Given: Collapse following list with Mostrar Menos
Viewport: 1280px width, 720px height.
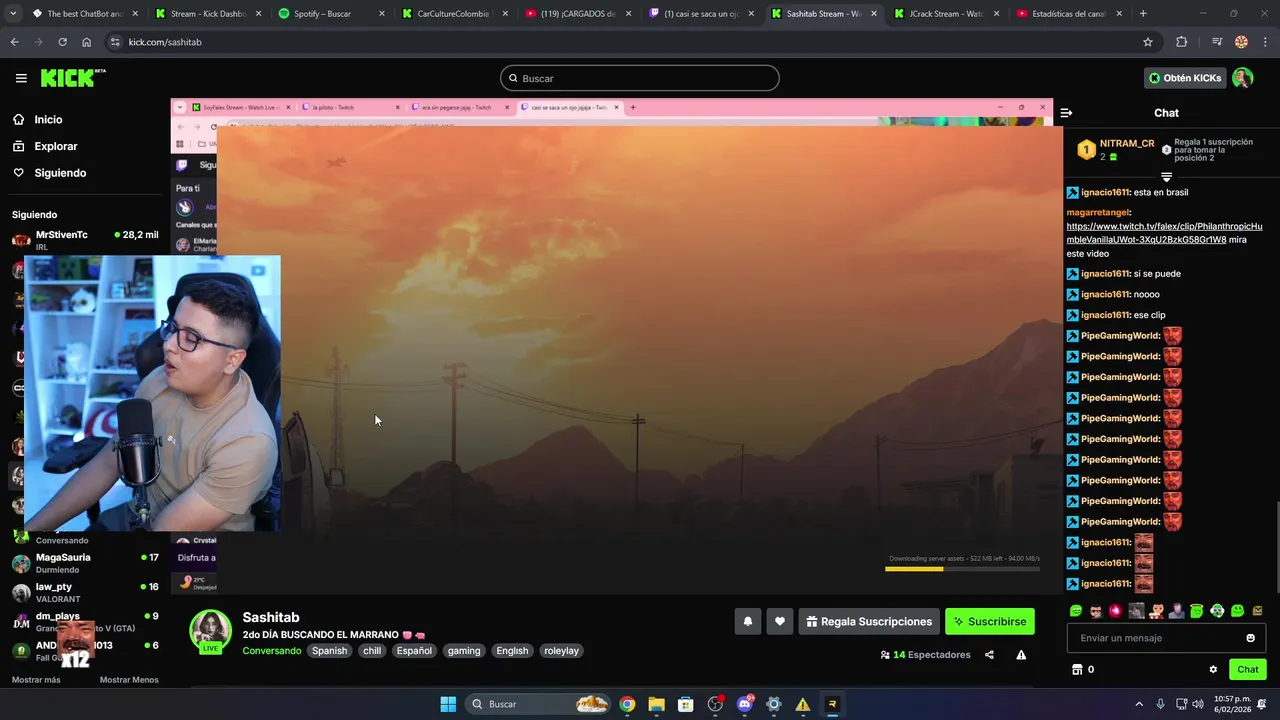Looking at the screenshot, I should [x=129, y=680].
